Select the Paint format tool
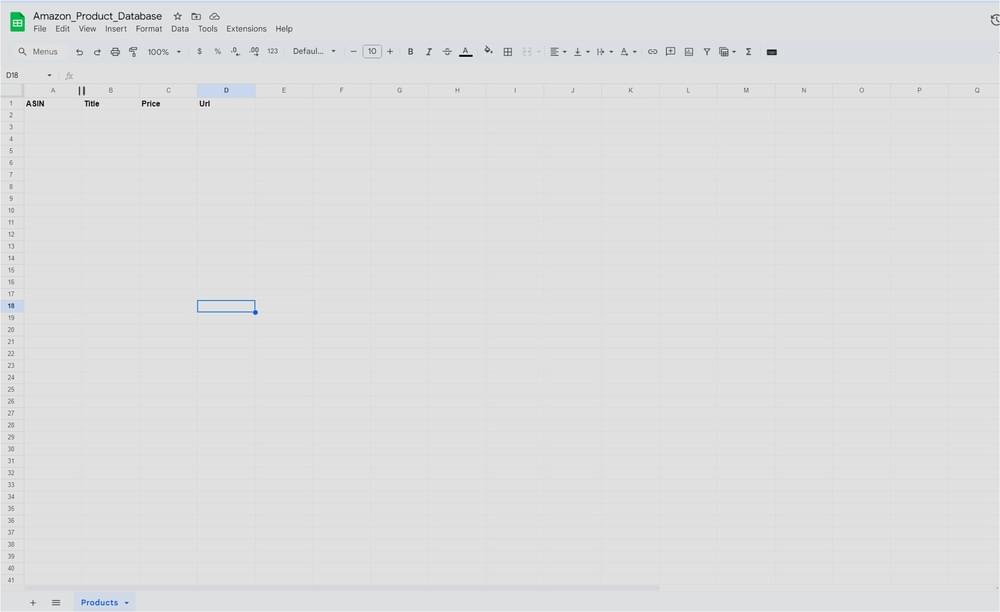 133,51
